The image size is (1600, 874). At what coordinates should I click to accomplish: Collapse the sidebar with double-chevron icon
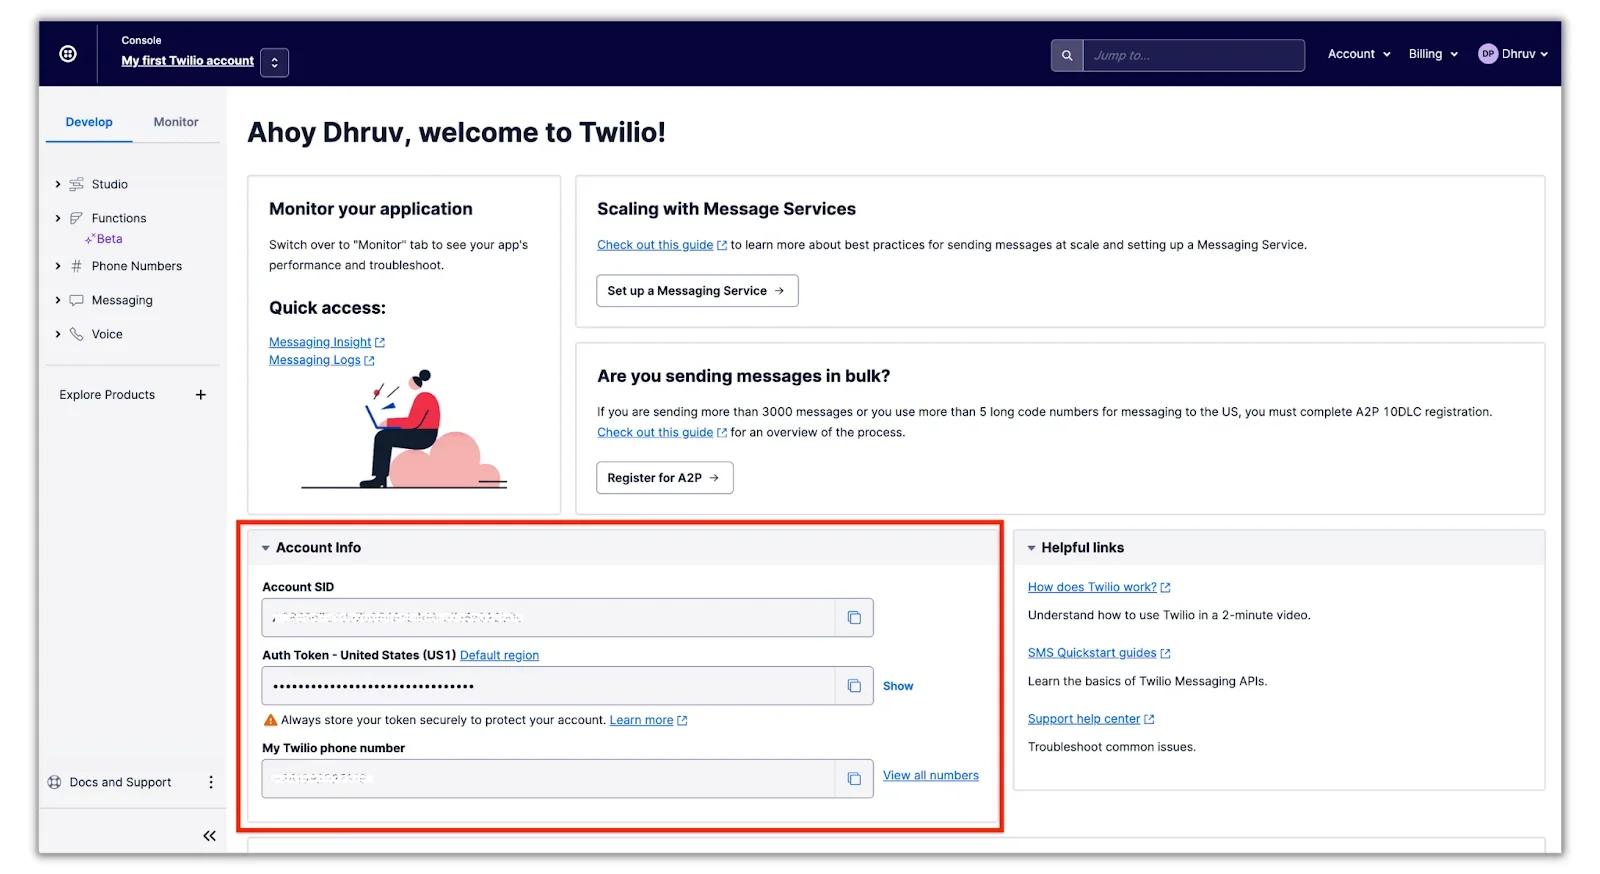pyautogui.click(x=209, y=836)
